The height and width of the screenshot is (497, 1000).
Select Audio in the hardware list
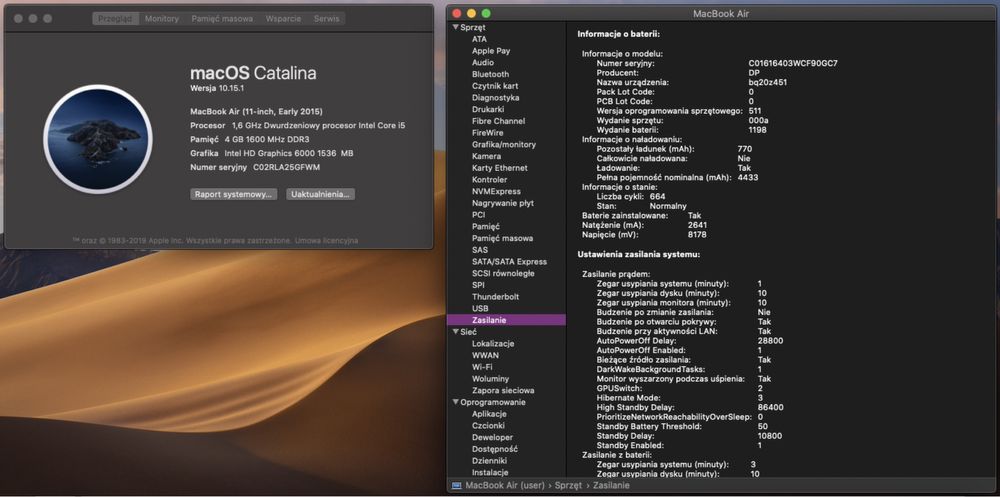(483, 63)
